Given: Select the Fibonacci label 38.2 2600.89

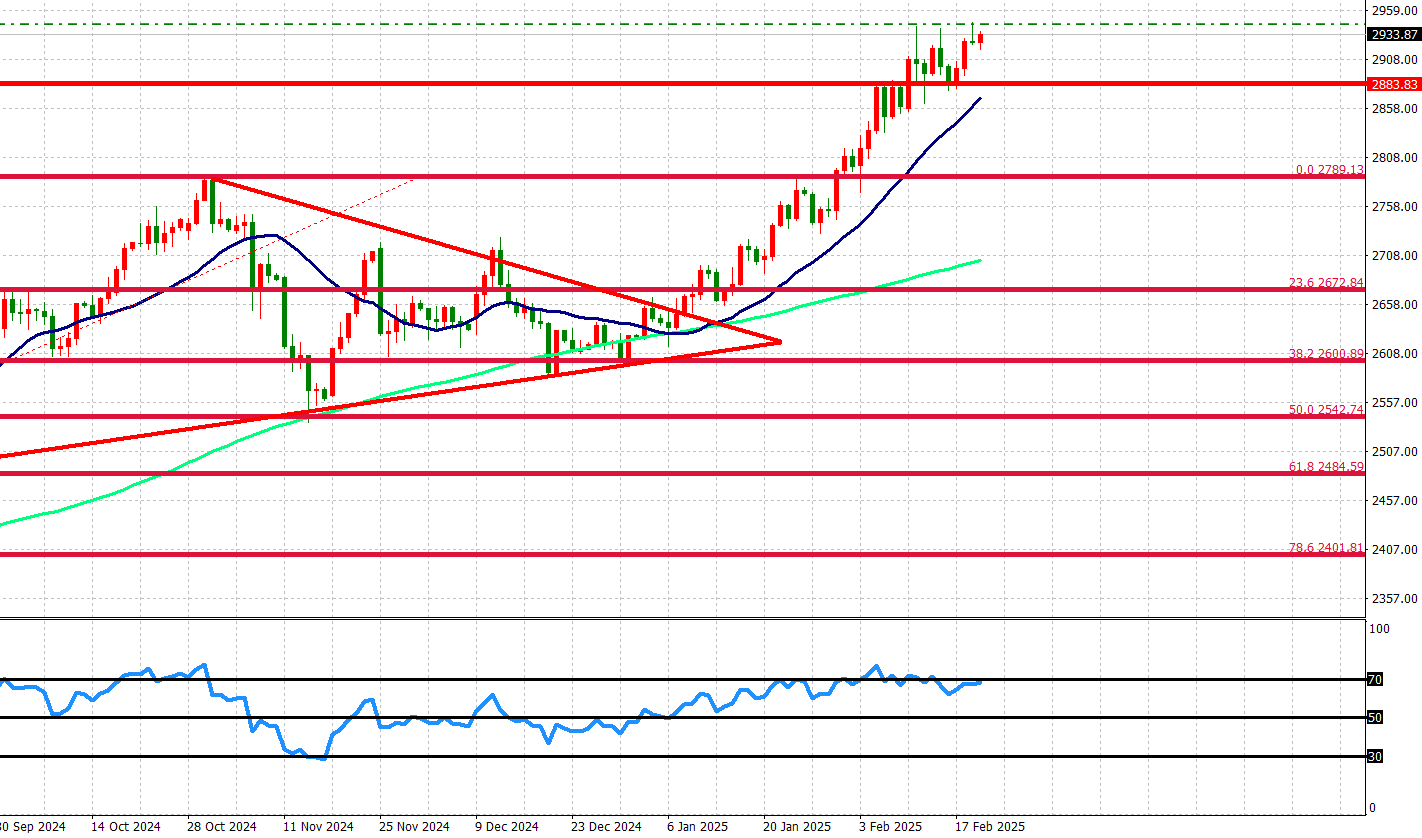Looking at the screenshot, I should 1327,354.
